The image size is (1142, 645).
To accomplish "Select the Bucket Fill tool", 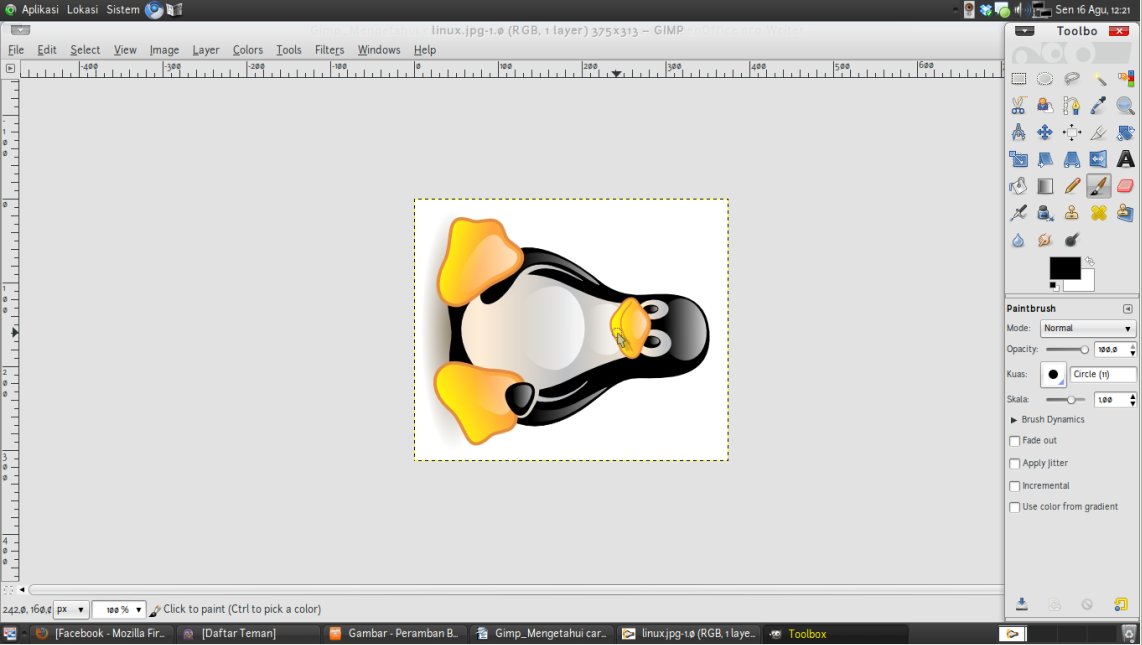I will tap(1018, 186).
